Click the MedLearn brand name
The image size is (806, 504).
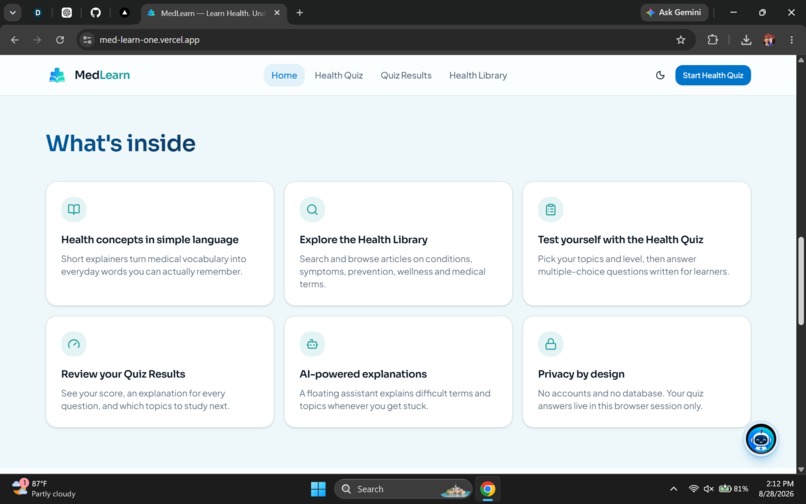[x=102, y=75]
